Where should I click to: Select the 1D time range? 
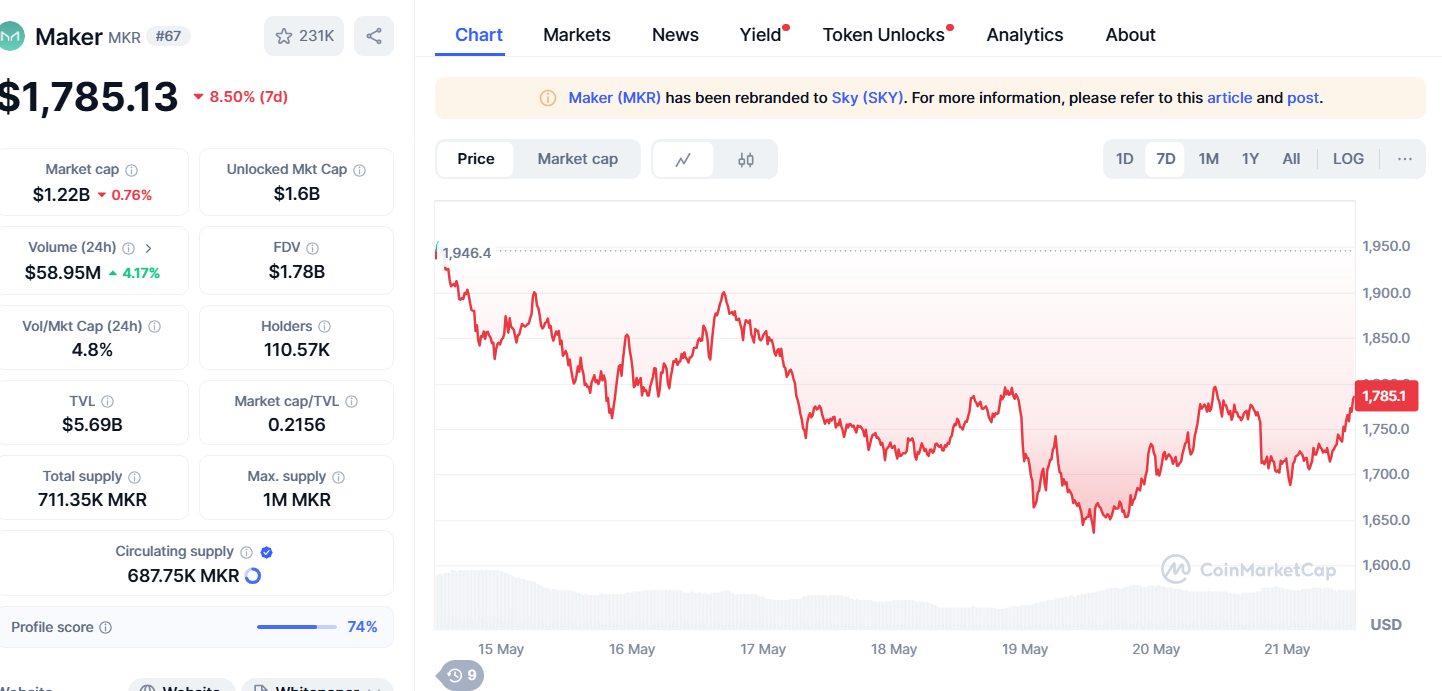click(1124, 159)
